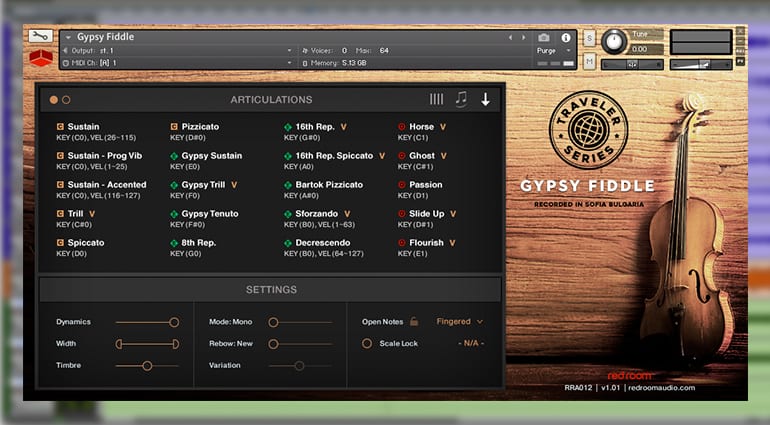
Task: Click the Decrescendo green icon
Action: point(288,243)
